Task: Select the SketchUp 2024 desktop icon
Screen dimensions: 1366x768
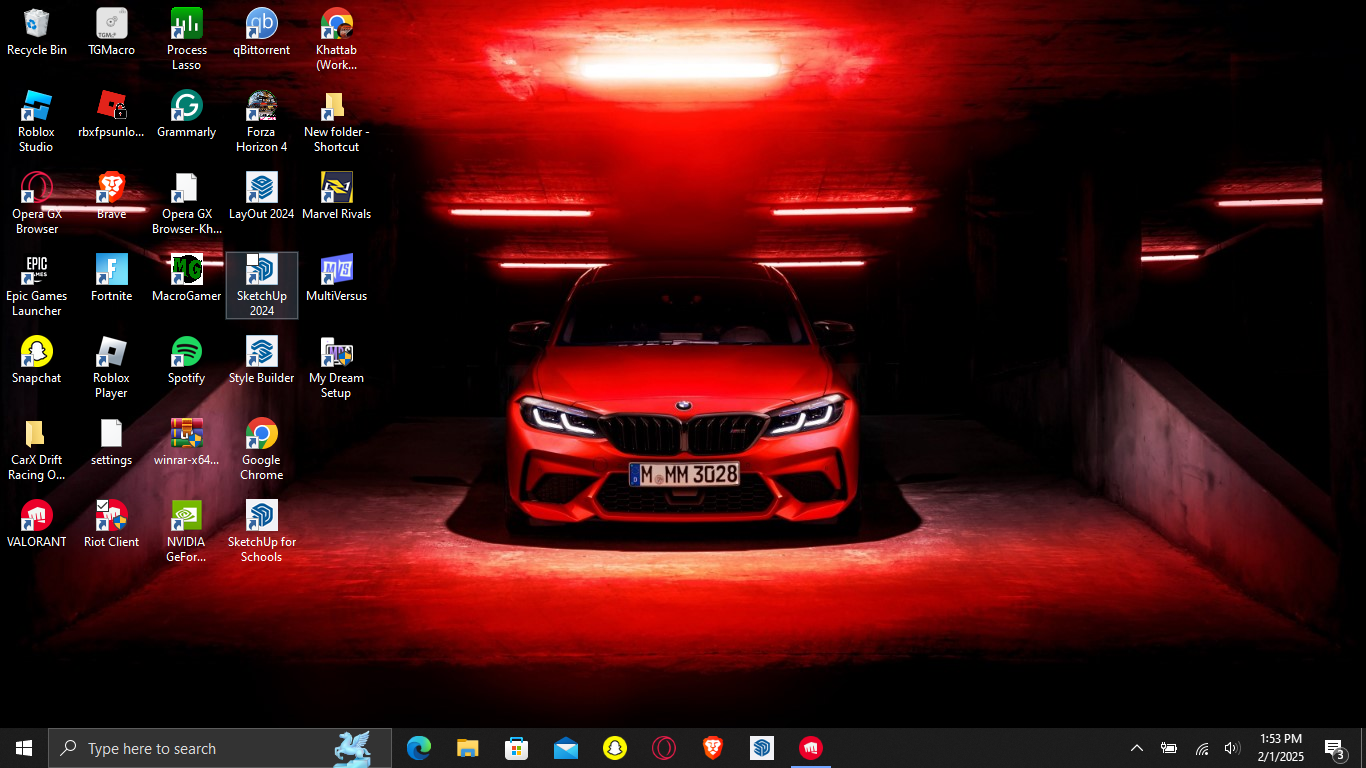Action: click(261, 285)
